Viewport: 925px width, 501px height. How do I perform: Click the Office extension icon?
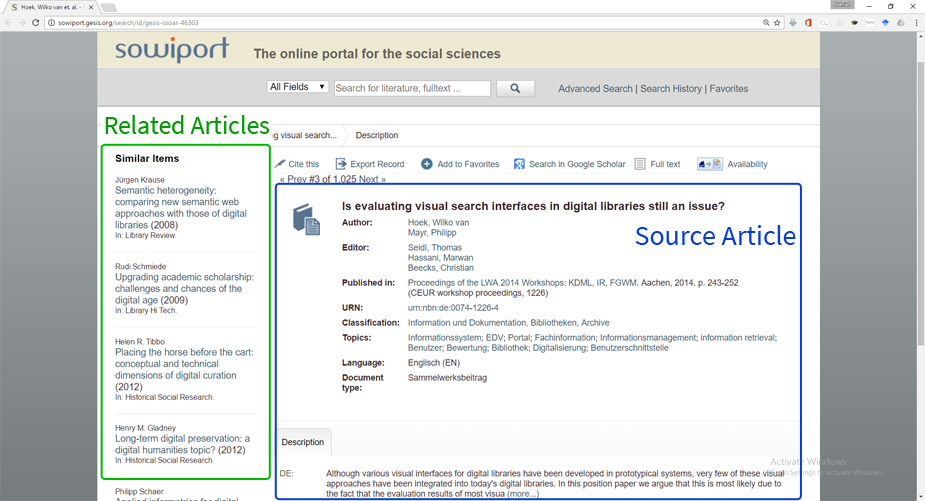(808, 22)
